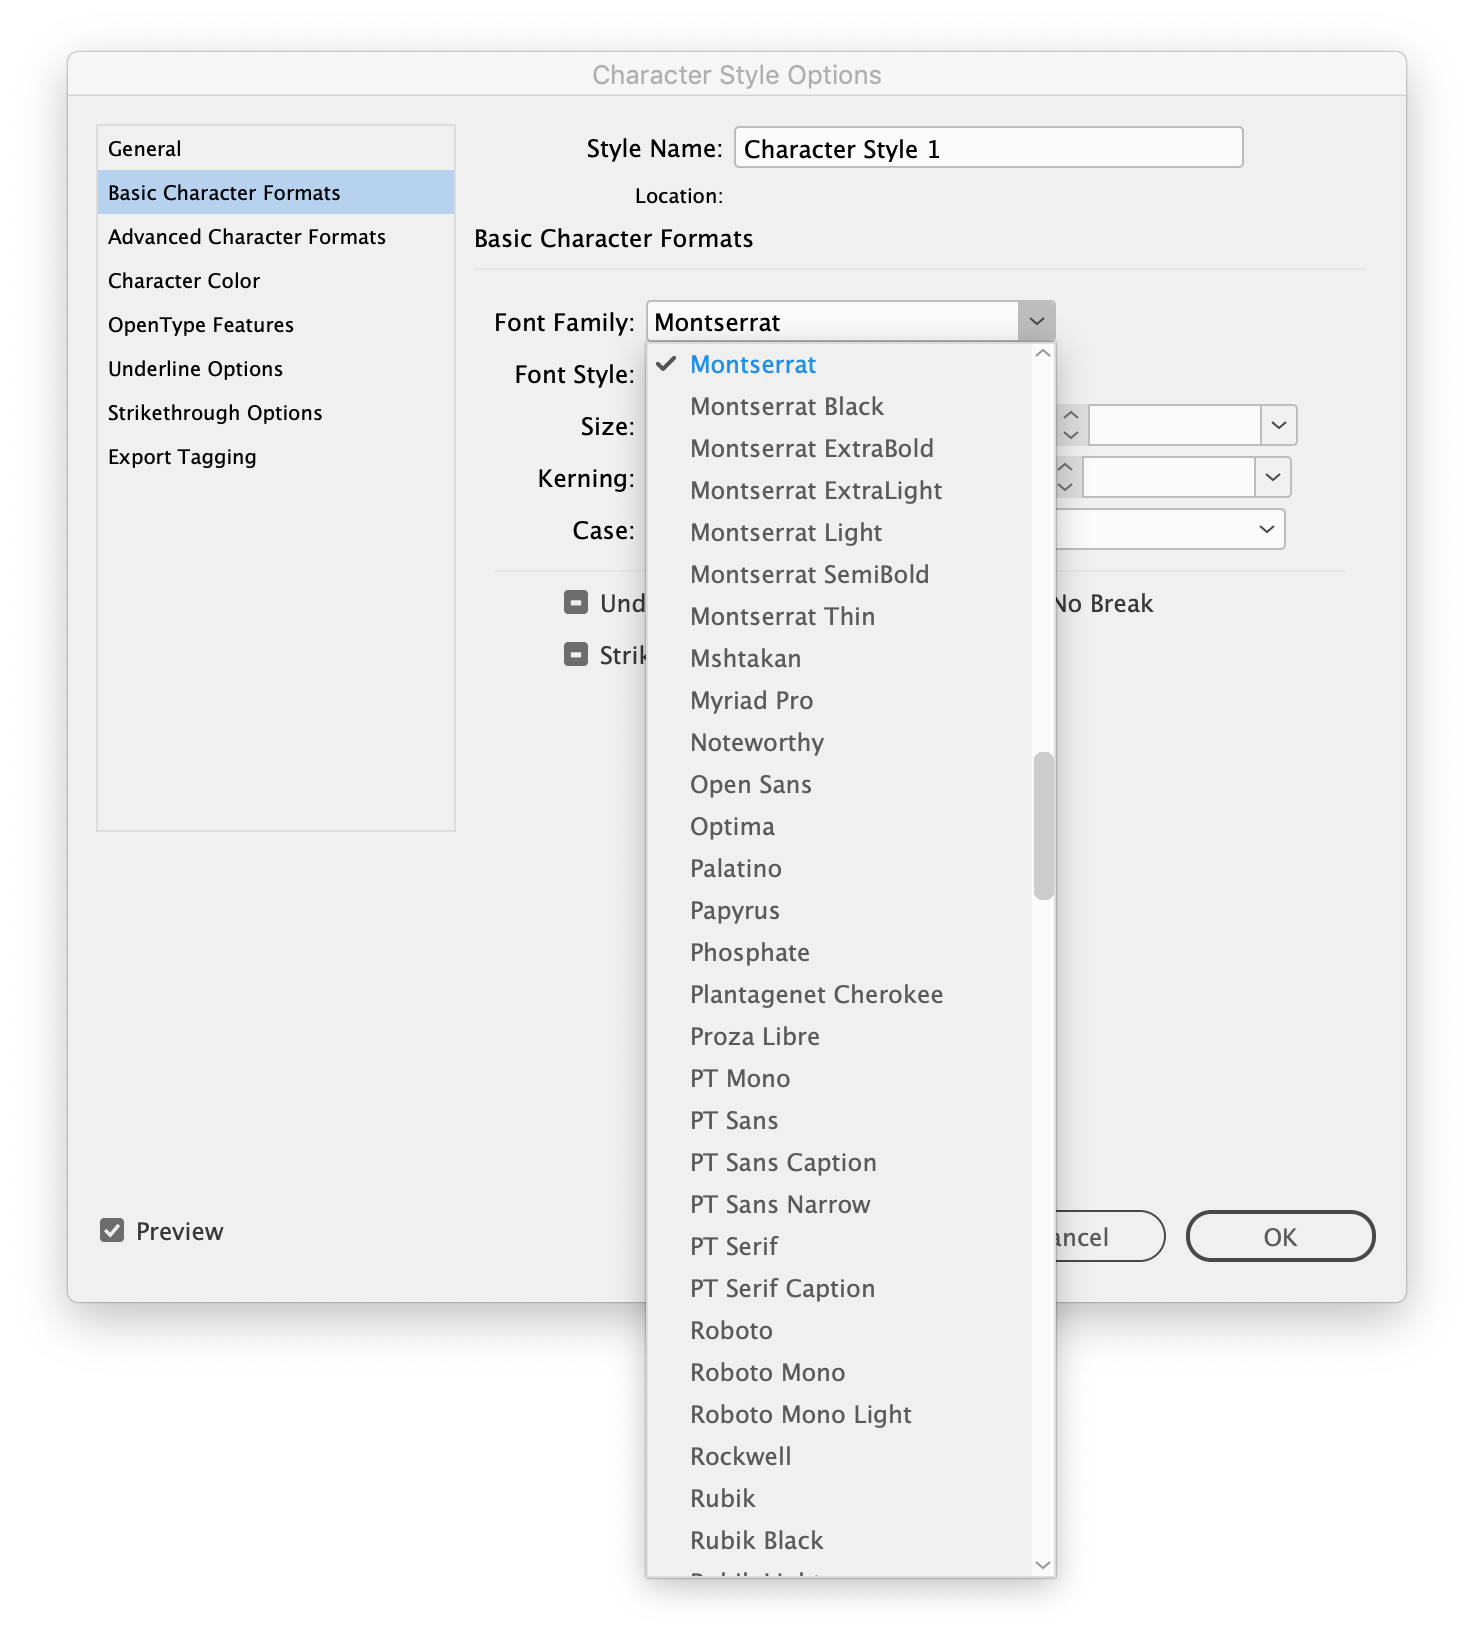Screen dimensions: 1474x1632
Task: Click the font list scrollbar thumb
Action: (x=1044, y=826)
